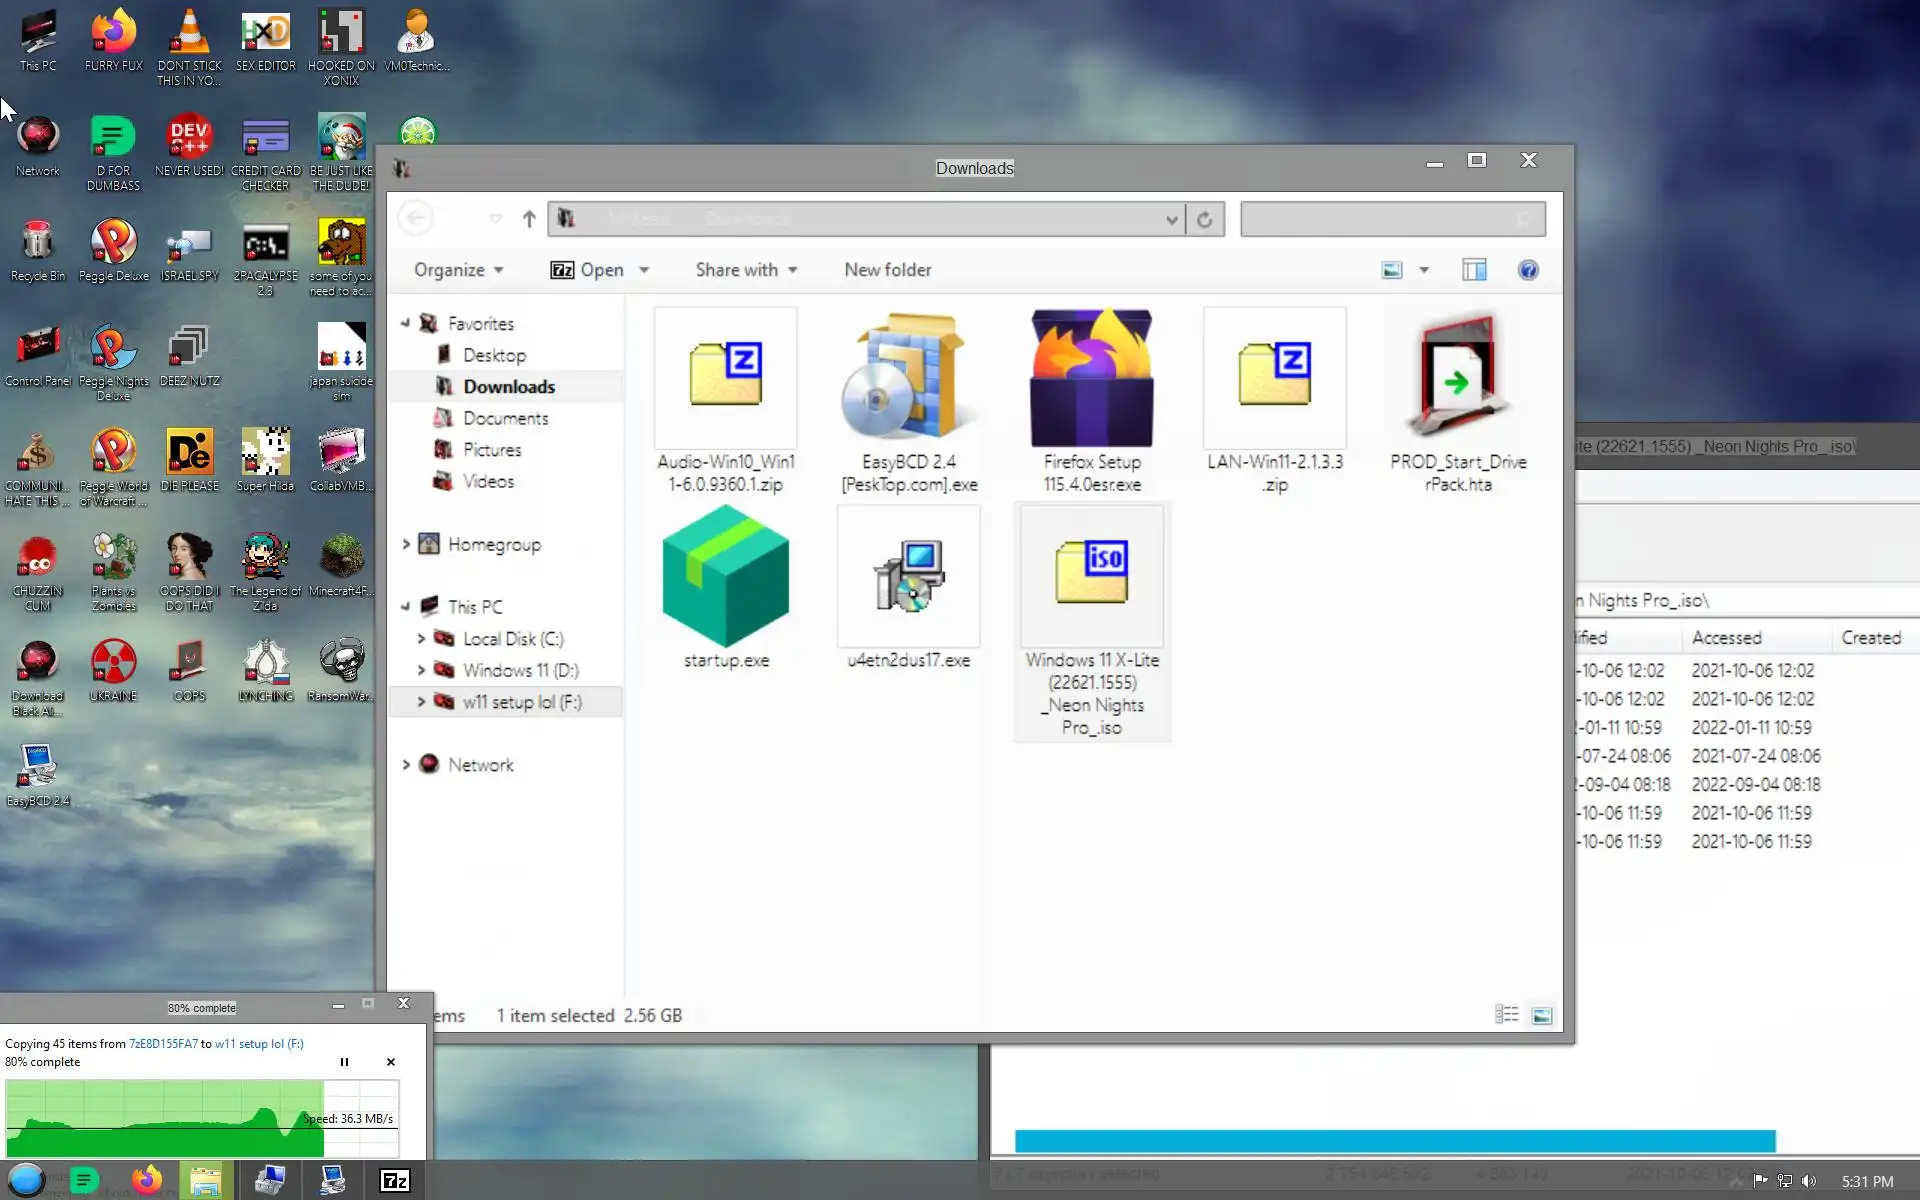Screen dimensions: 1920x1200
Task: Expand the Local Disk (C:) tree node
Action: click(x=421, y=639)
